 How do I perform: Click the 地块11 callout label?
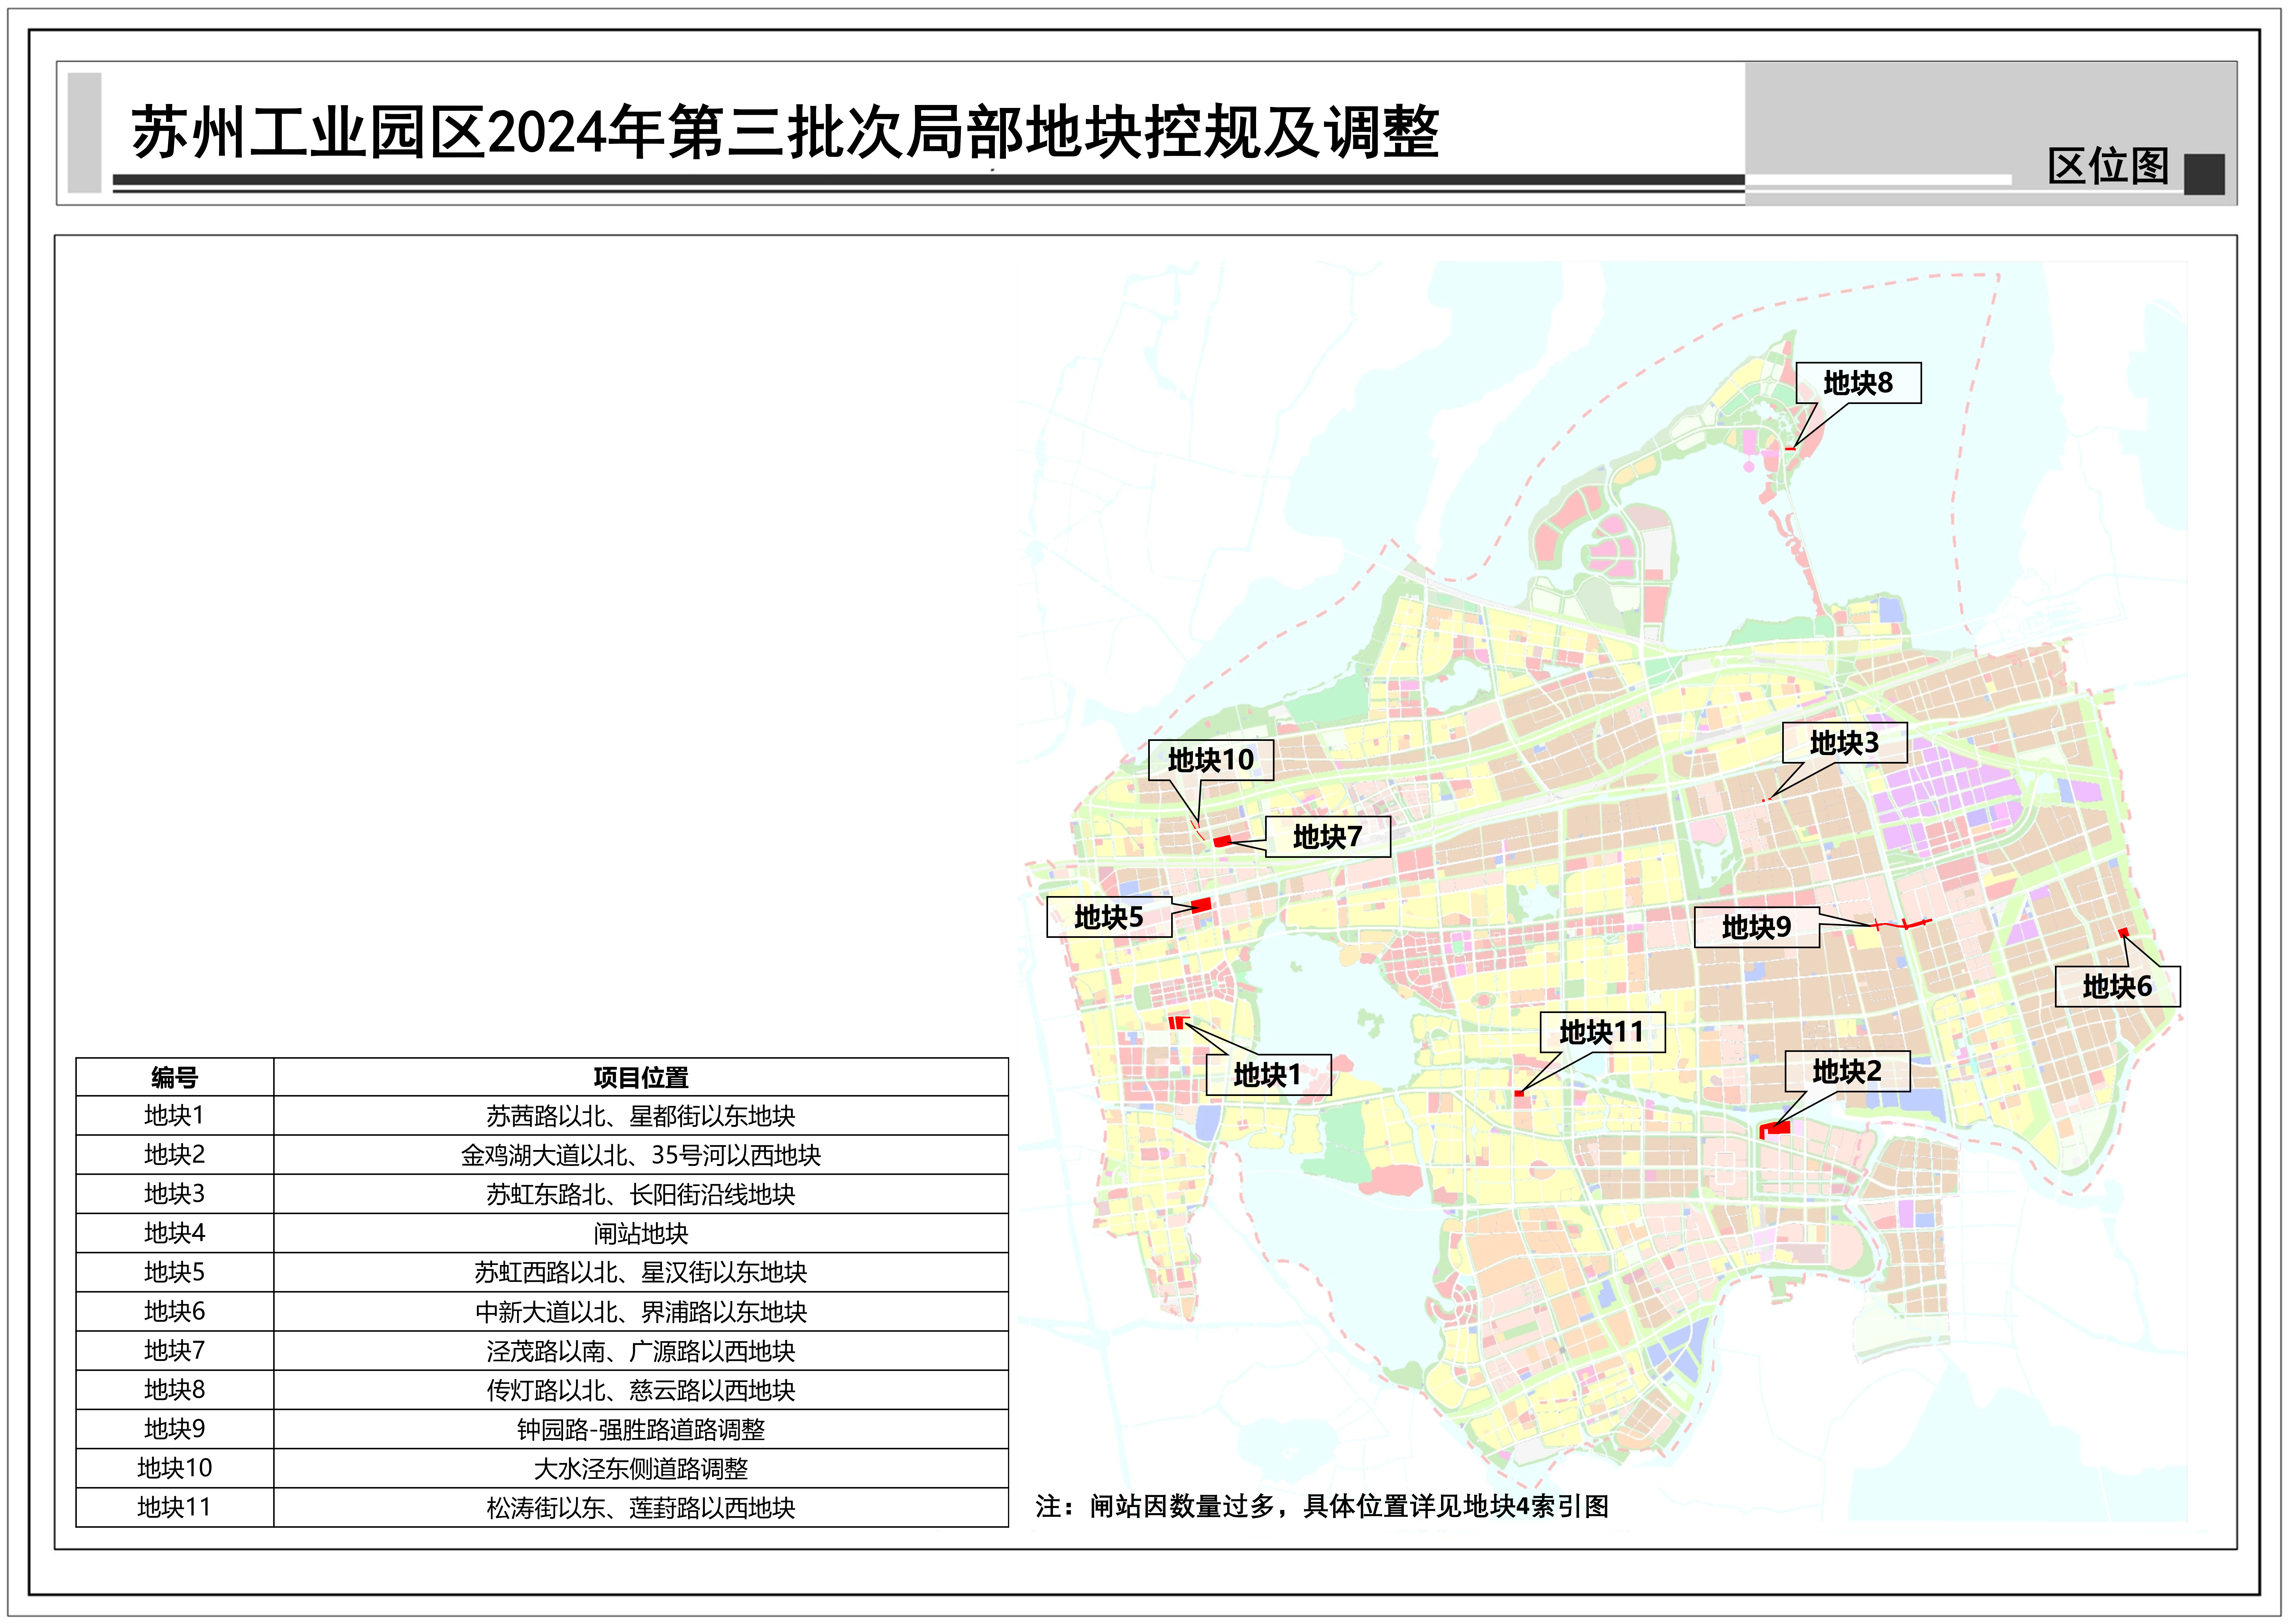click(x=1601, y=1032)
